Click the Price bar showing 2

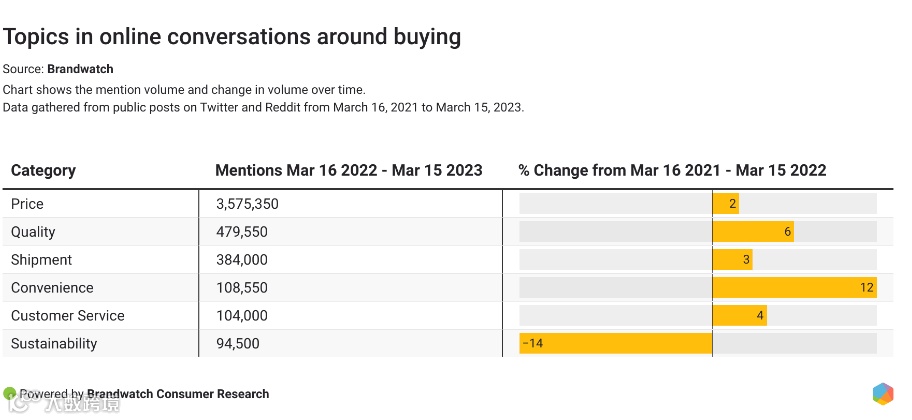[726, 204]
